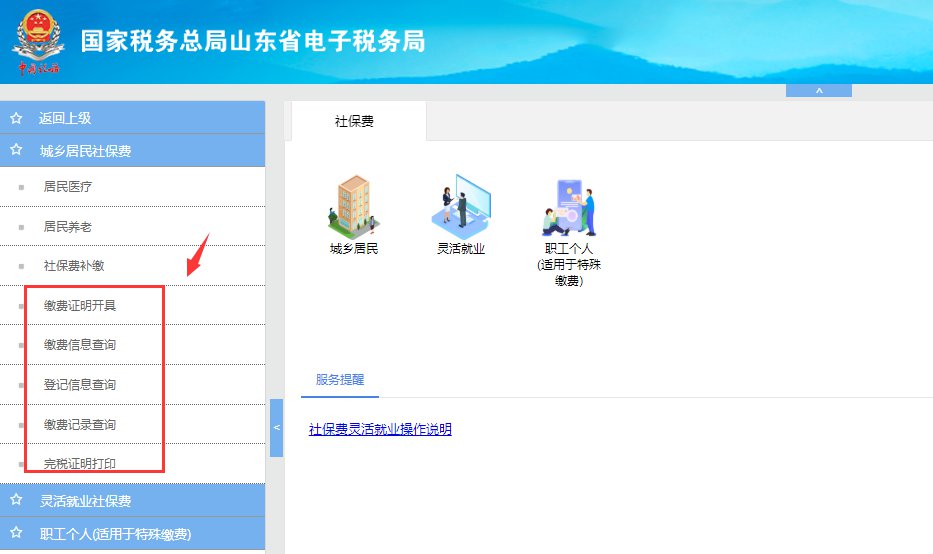Go back via 返回上级
933x554 pixels.
tap(65, 118)
